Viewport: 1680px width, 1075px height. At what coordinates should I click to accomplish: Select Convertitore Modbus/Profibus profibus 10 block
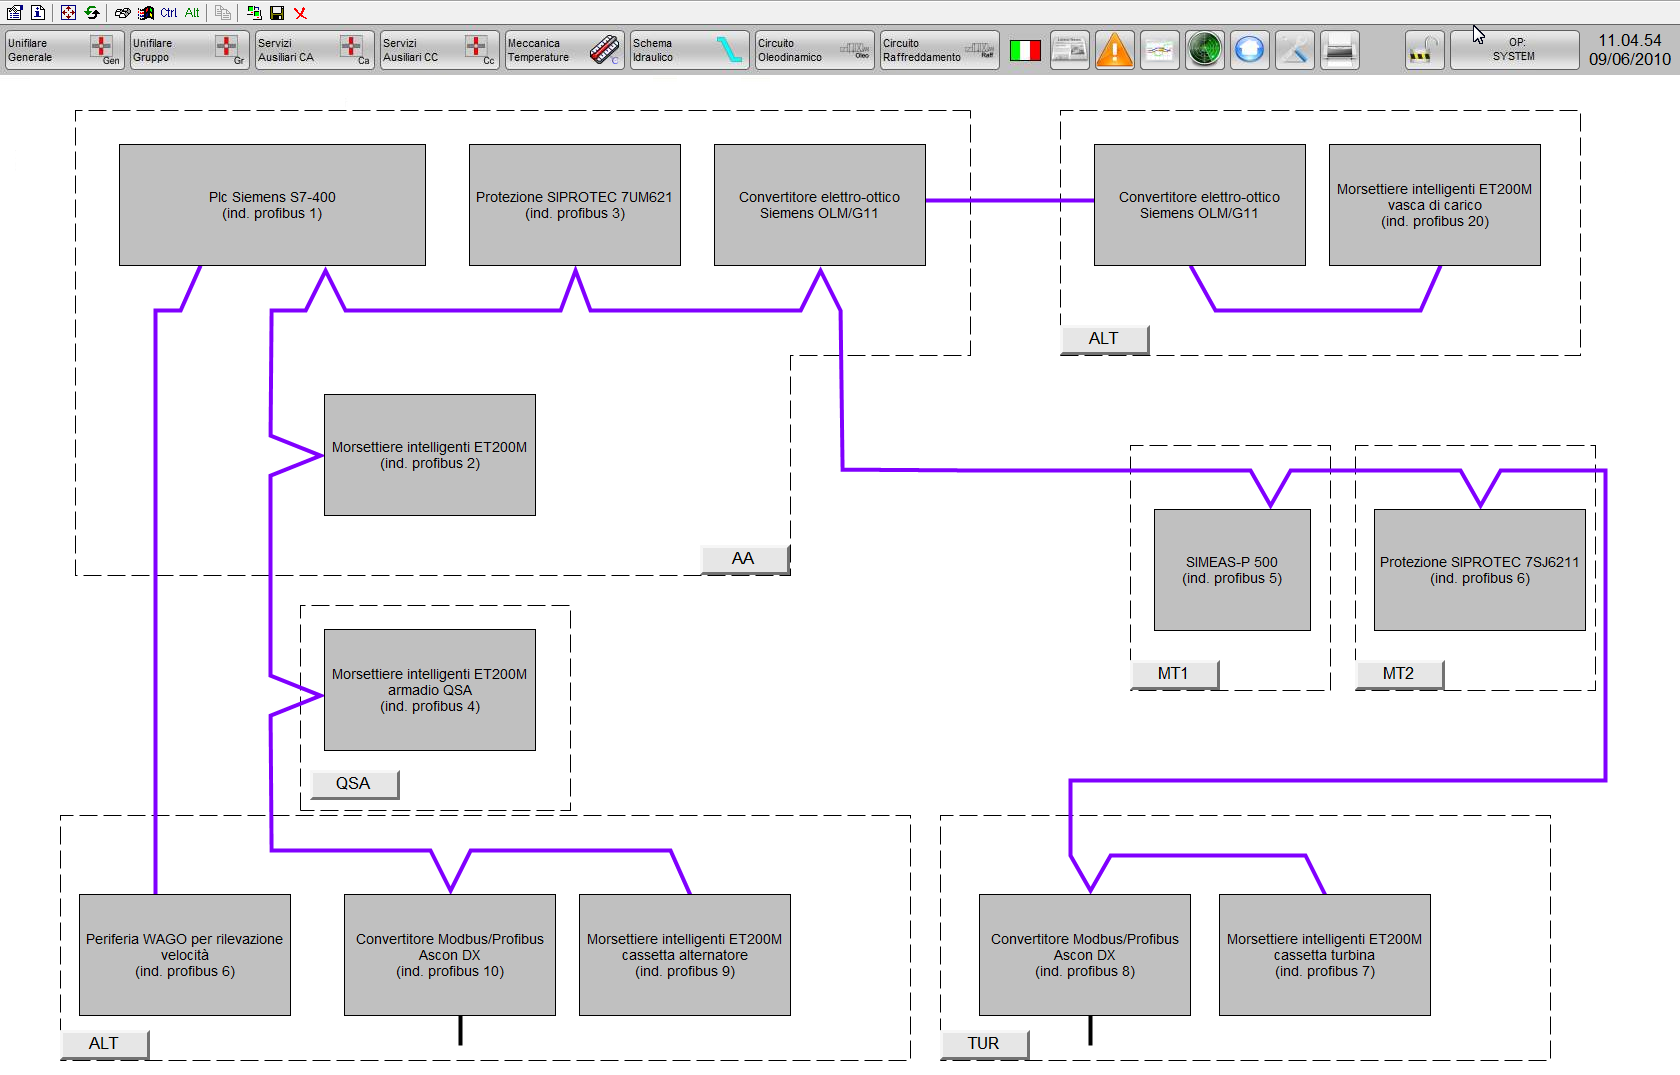[x=450, y=955]
